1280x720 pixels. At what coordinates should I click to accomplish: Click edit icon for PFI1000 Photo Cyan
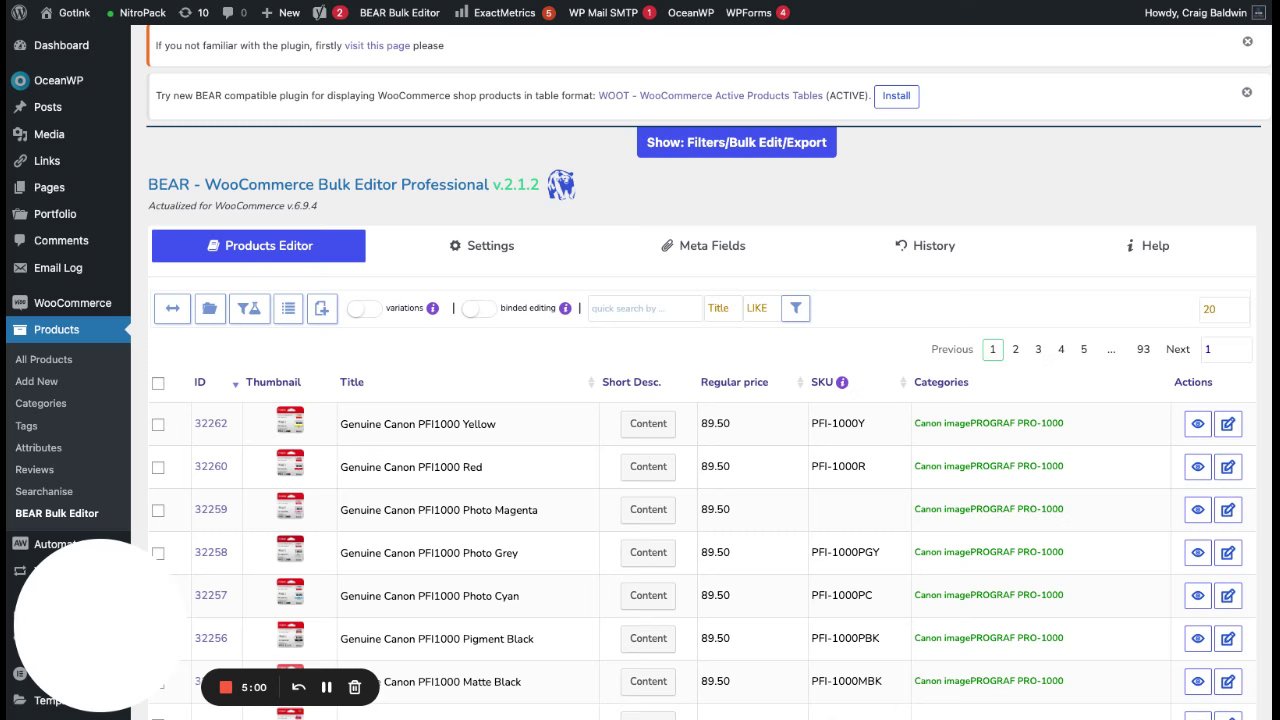(1227, 596)
